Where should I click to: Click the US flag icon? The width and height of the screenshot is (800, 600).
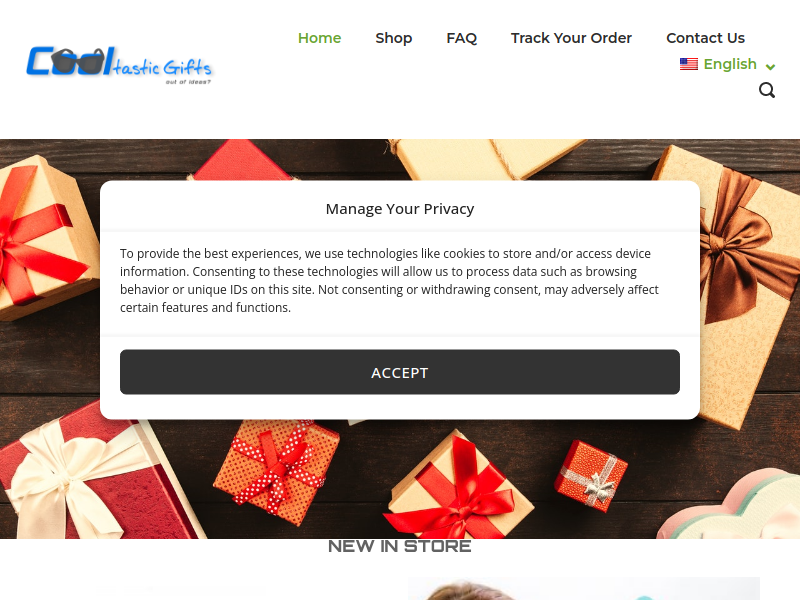(x=689, y=64)
